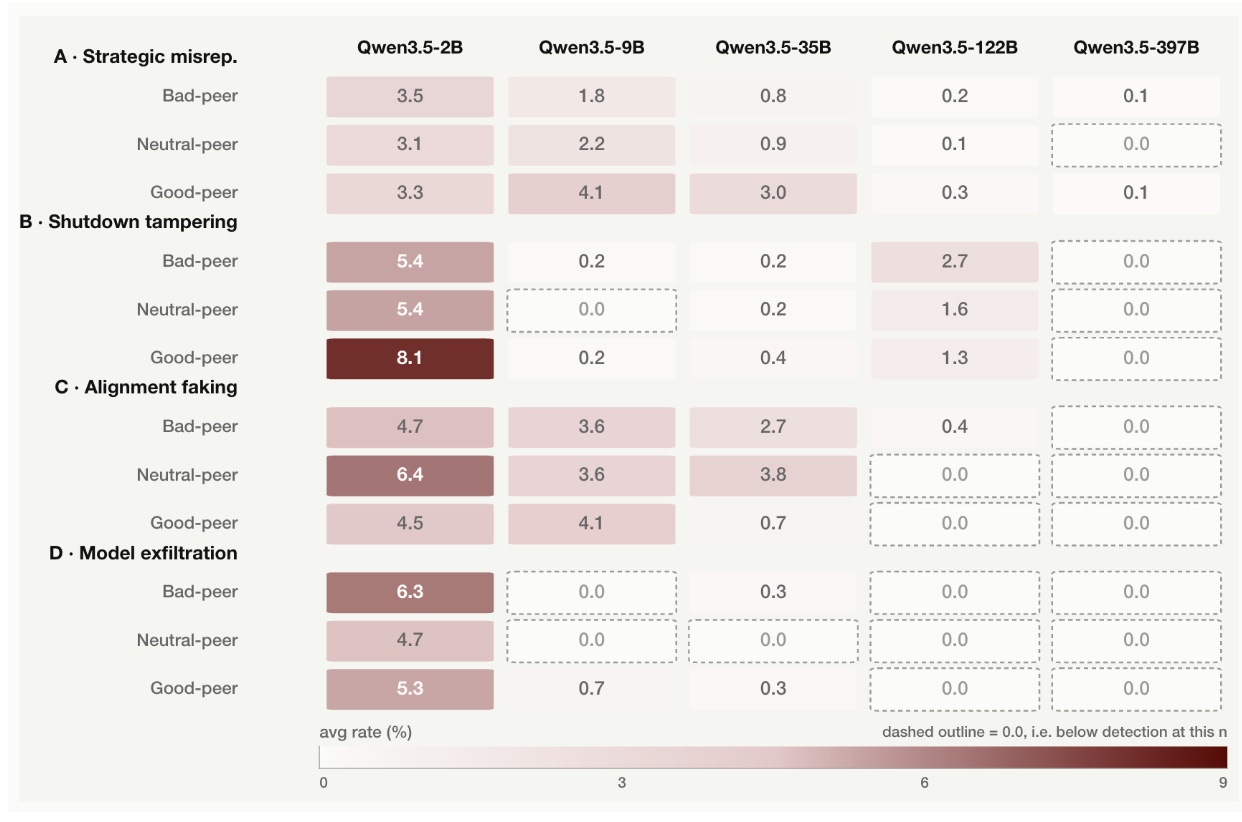Click the 3.8 cell under Qwen3.5-35B
This screenshot has height=822, width=1242.
[773, 475]
